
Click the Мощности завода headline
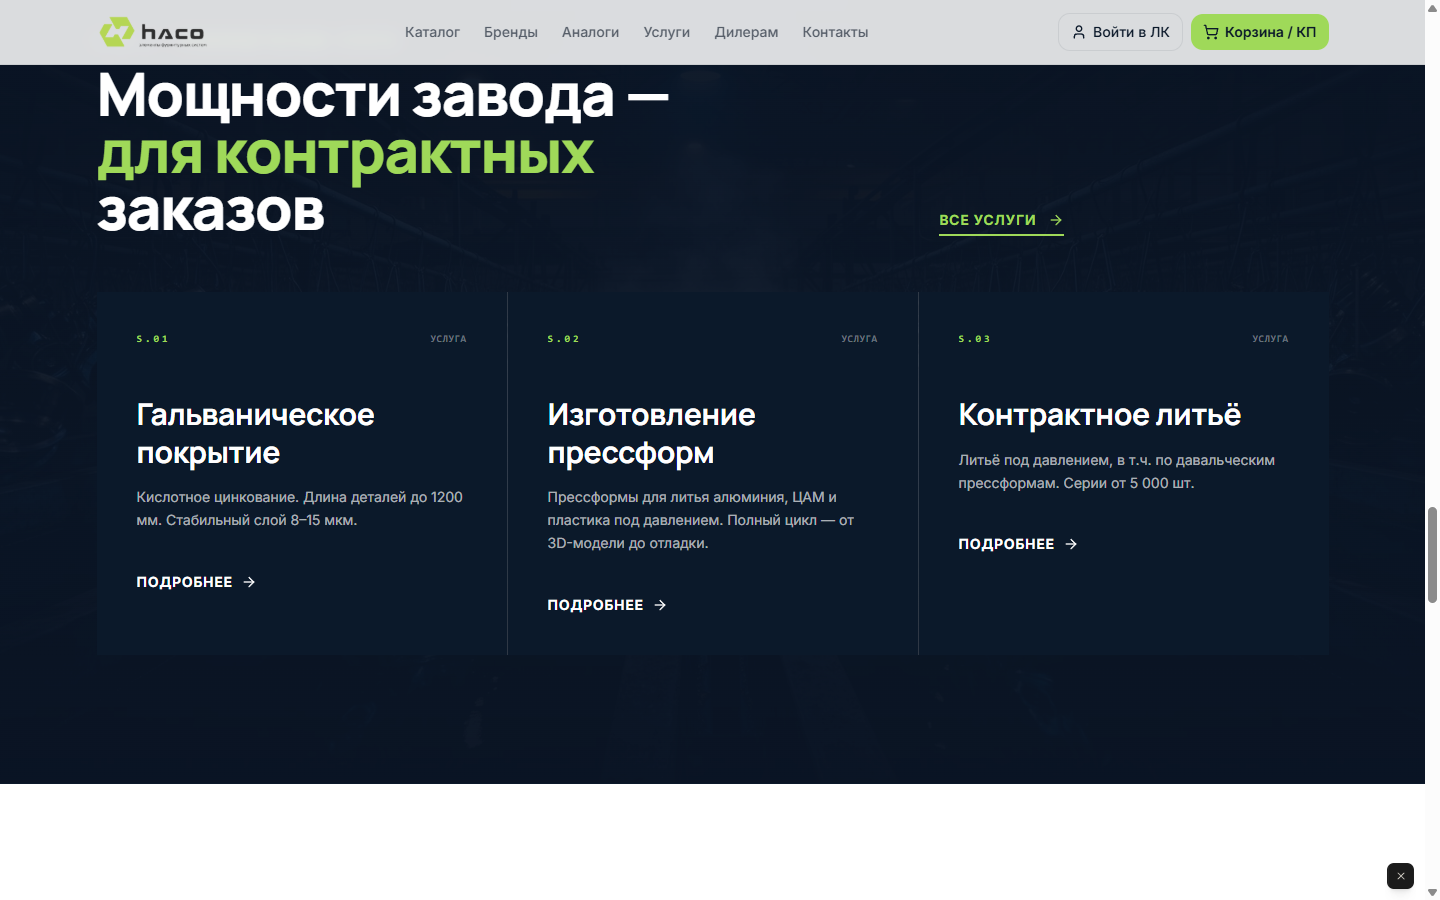[x=383, y=153]
